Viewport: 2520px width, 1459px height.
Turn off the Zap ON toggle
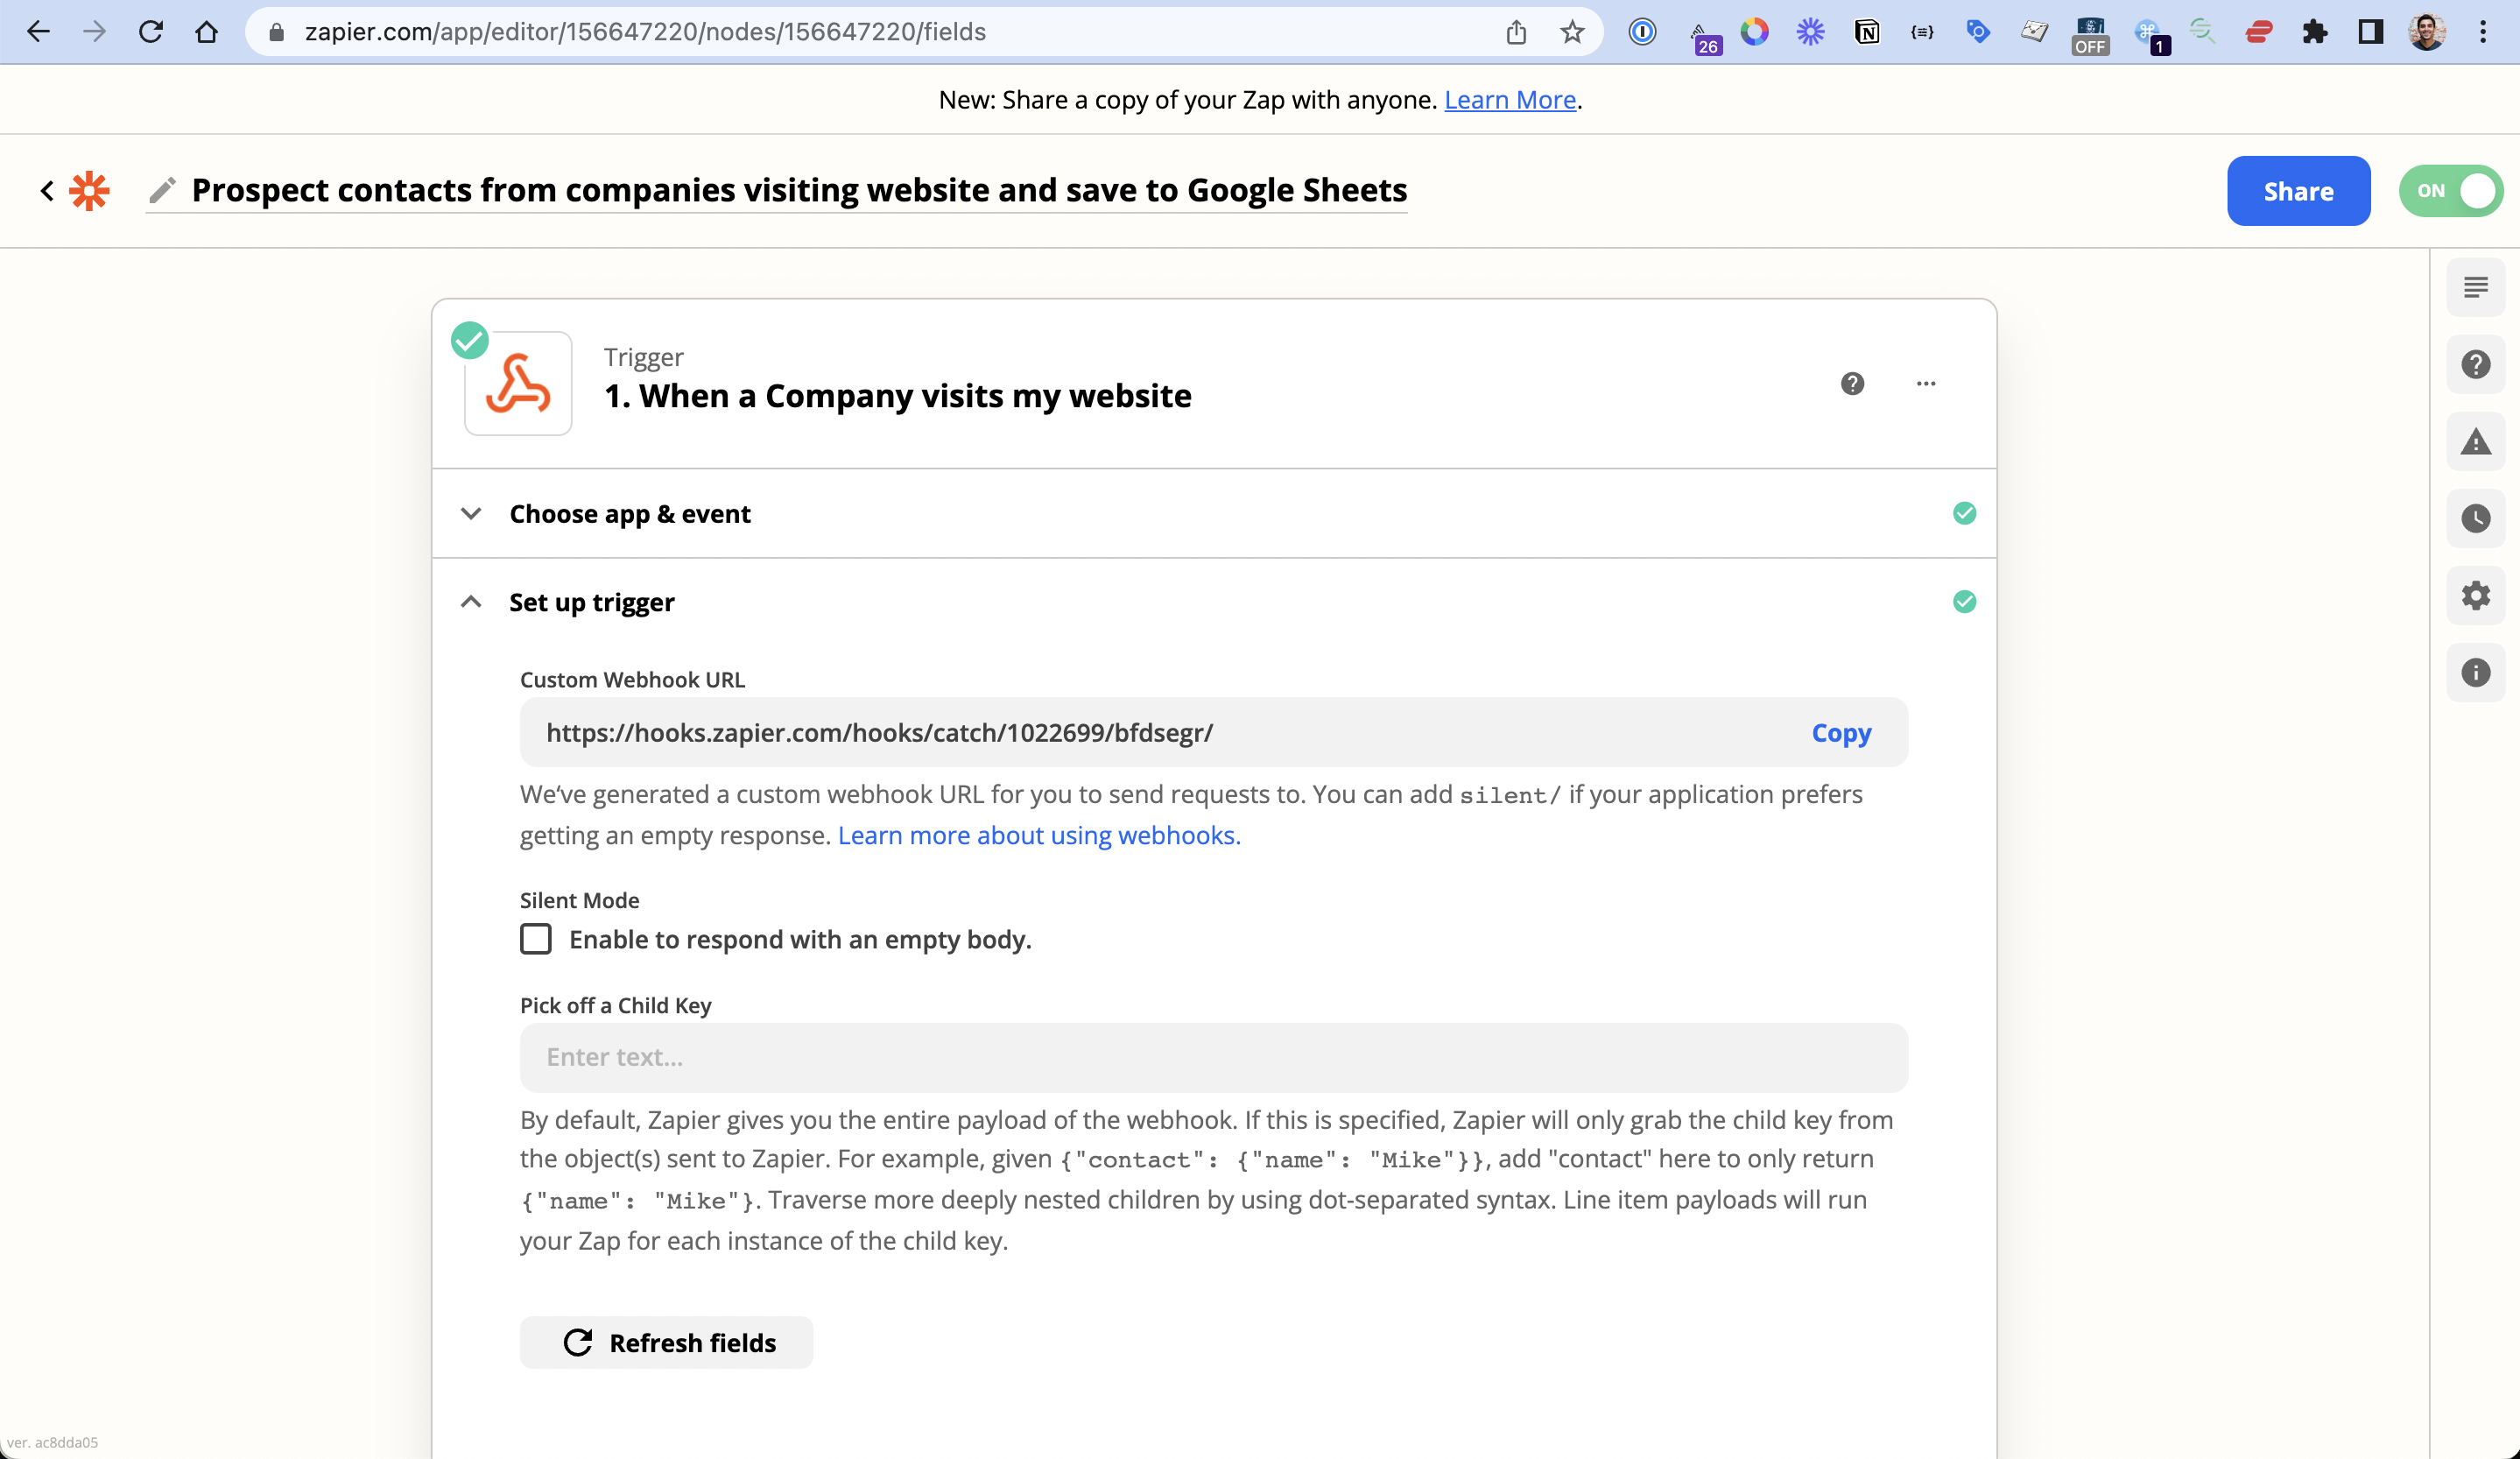pos(2450,191)
